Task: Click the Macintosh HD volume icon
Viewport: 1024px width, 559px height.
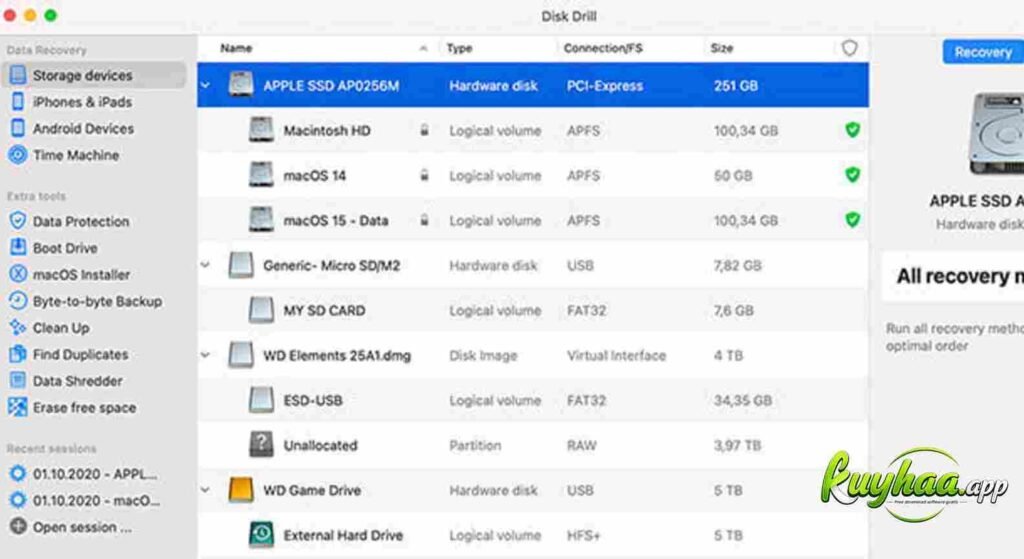Action: pyautogui.click(x=261, y=130)
